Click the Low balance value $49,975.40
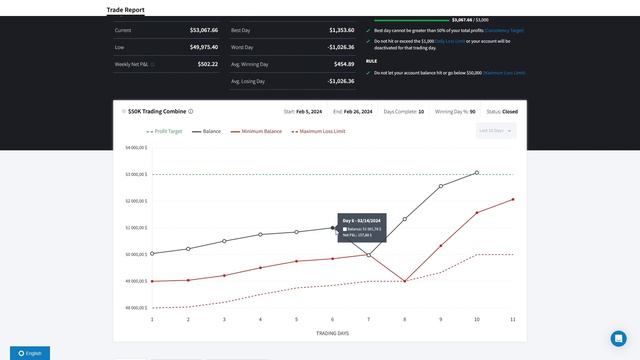This screenshot has height=360, width=640. (x=204, y=47)
